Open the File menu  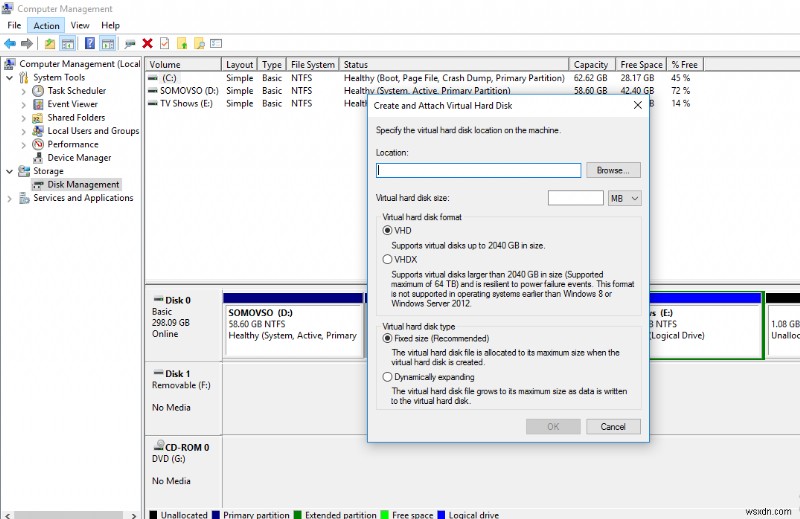pos(14,25)
